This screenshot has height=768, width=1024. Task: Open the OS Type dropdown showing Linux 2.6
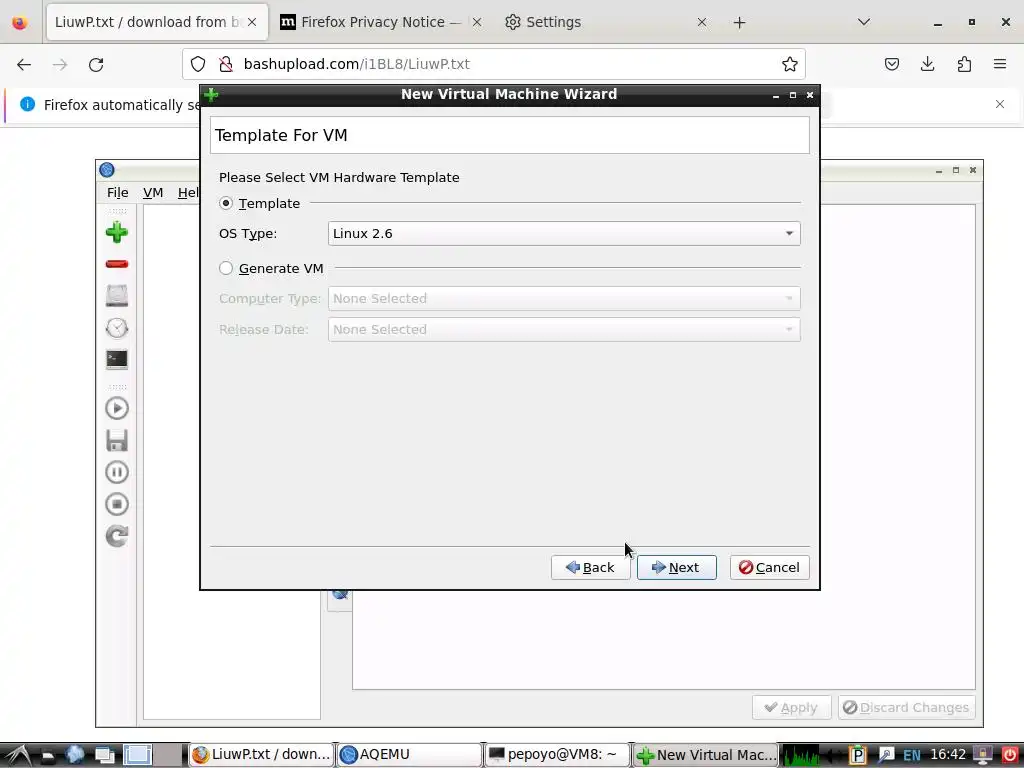(x=564, y=233)
